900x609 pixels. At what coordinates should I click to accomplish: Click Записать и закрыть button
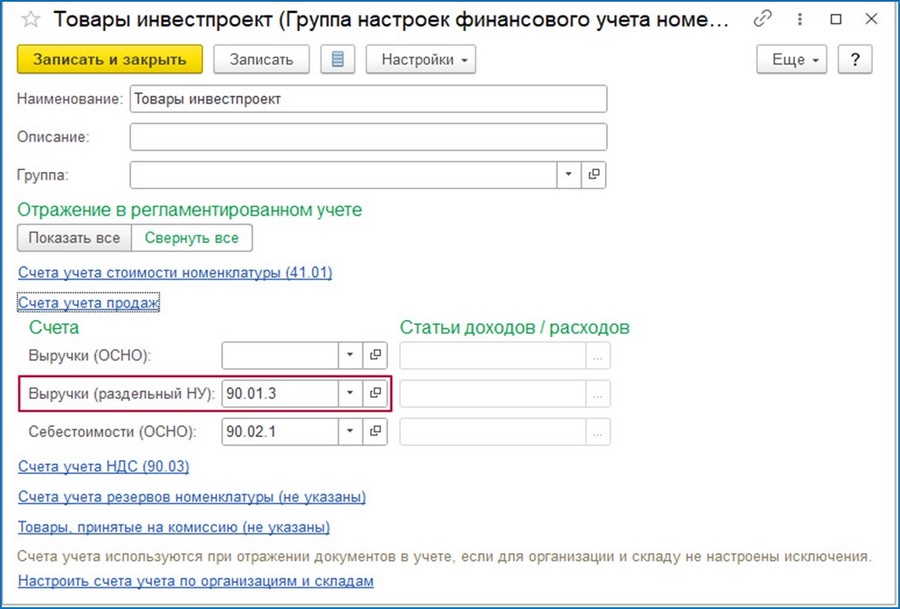[x=110, y=59]
